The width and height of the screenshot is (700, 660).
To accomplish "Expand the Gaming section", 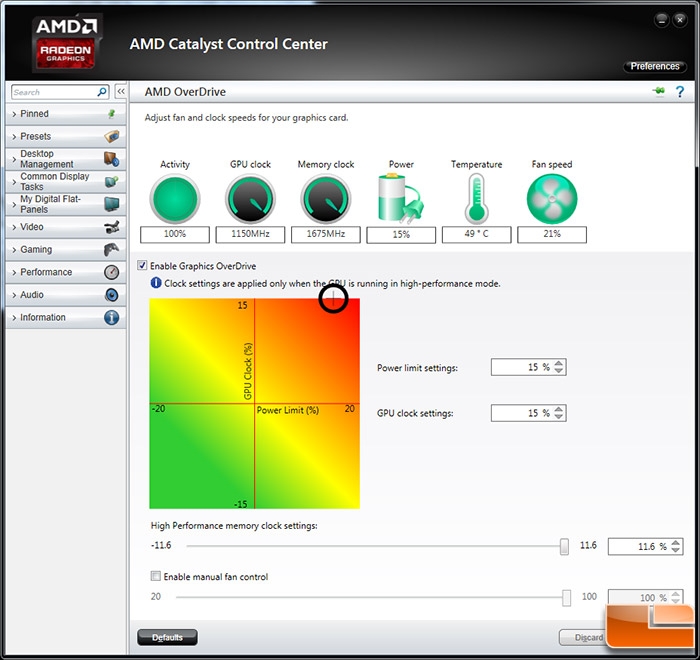I will [x=66, y=249].
